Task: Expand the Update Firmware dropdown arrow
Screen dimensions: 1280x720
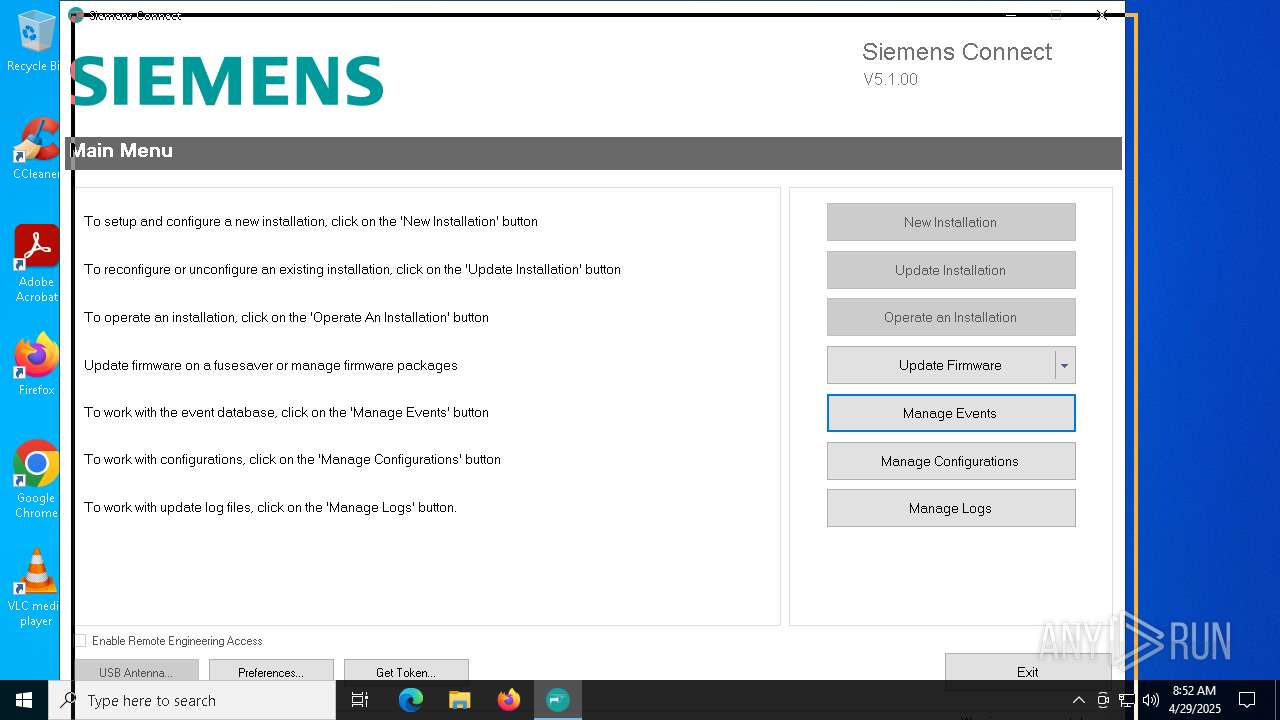Action: point(1065,366)
